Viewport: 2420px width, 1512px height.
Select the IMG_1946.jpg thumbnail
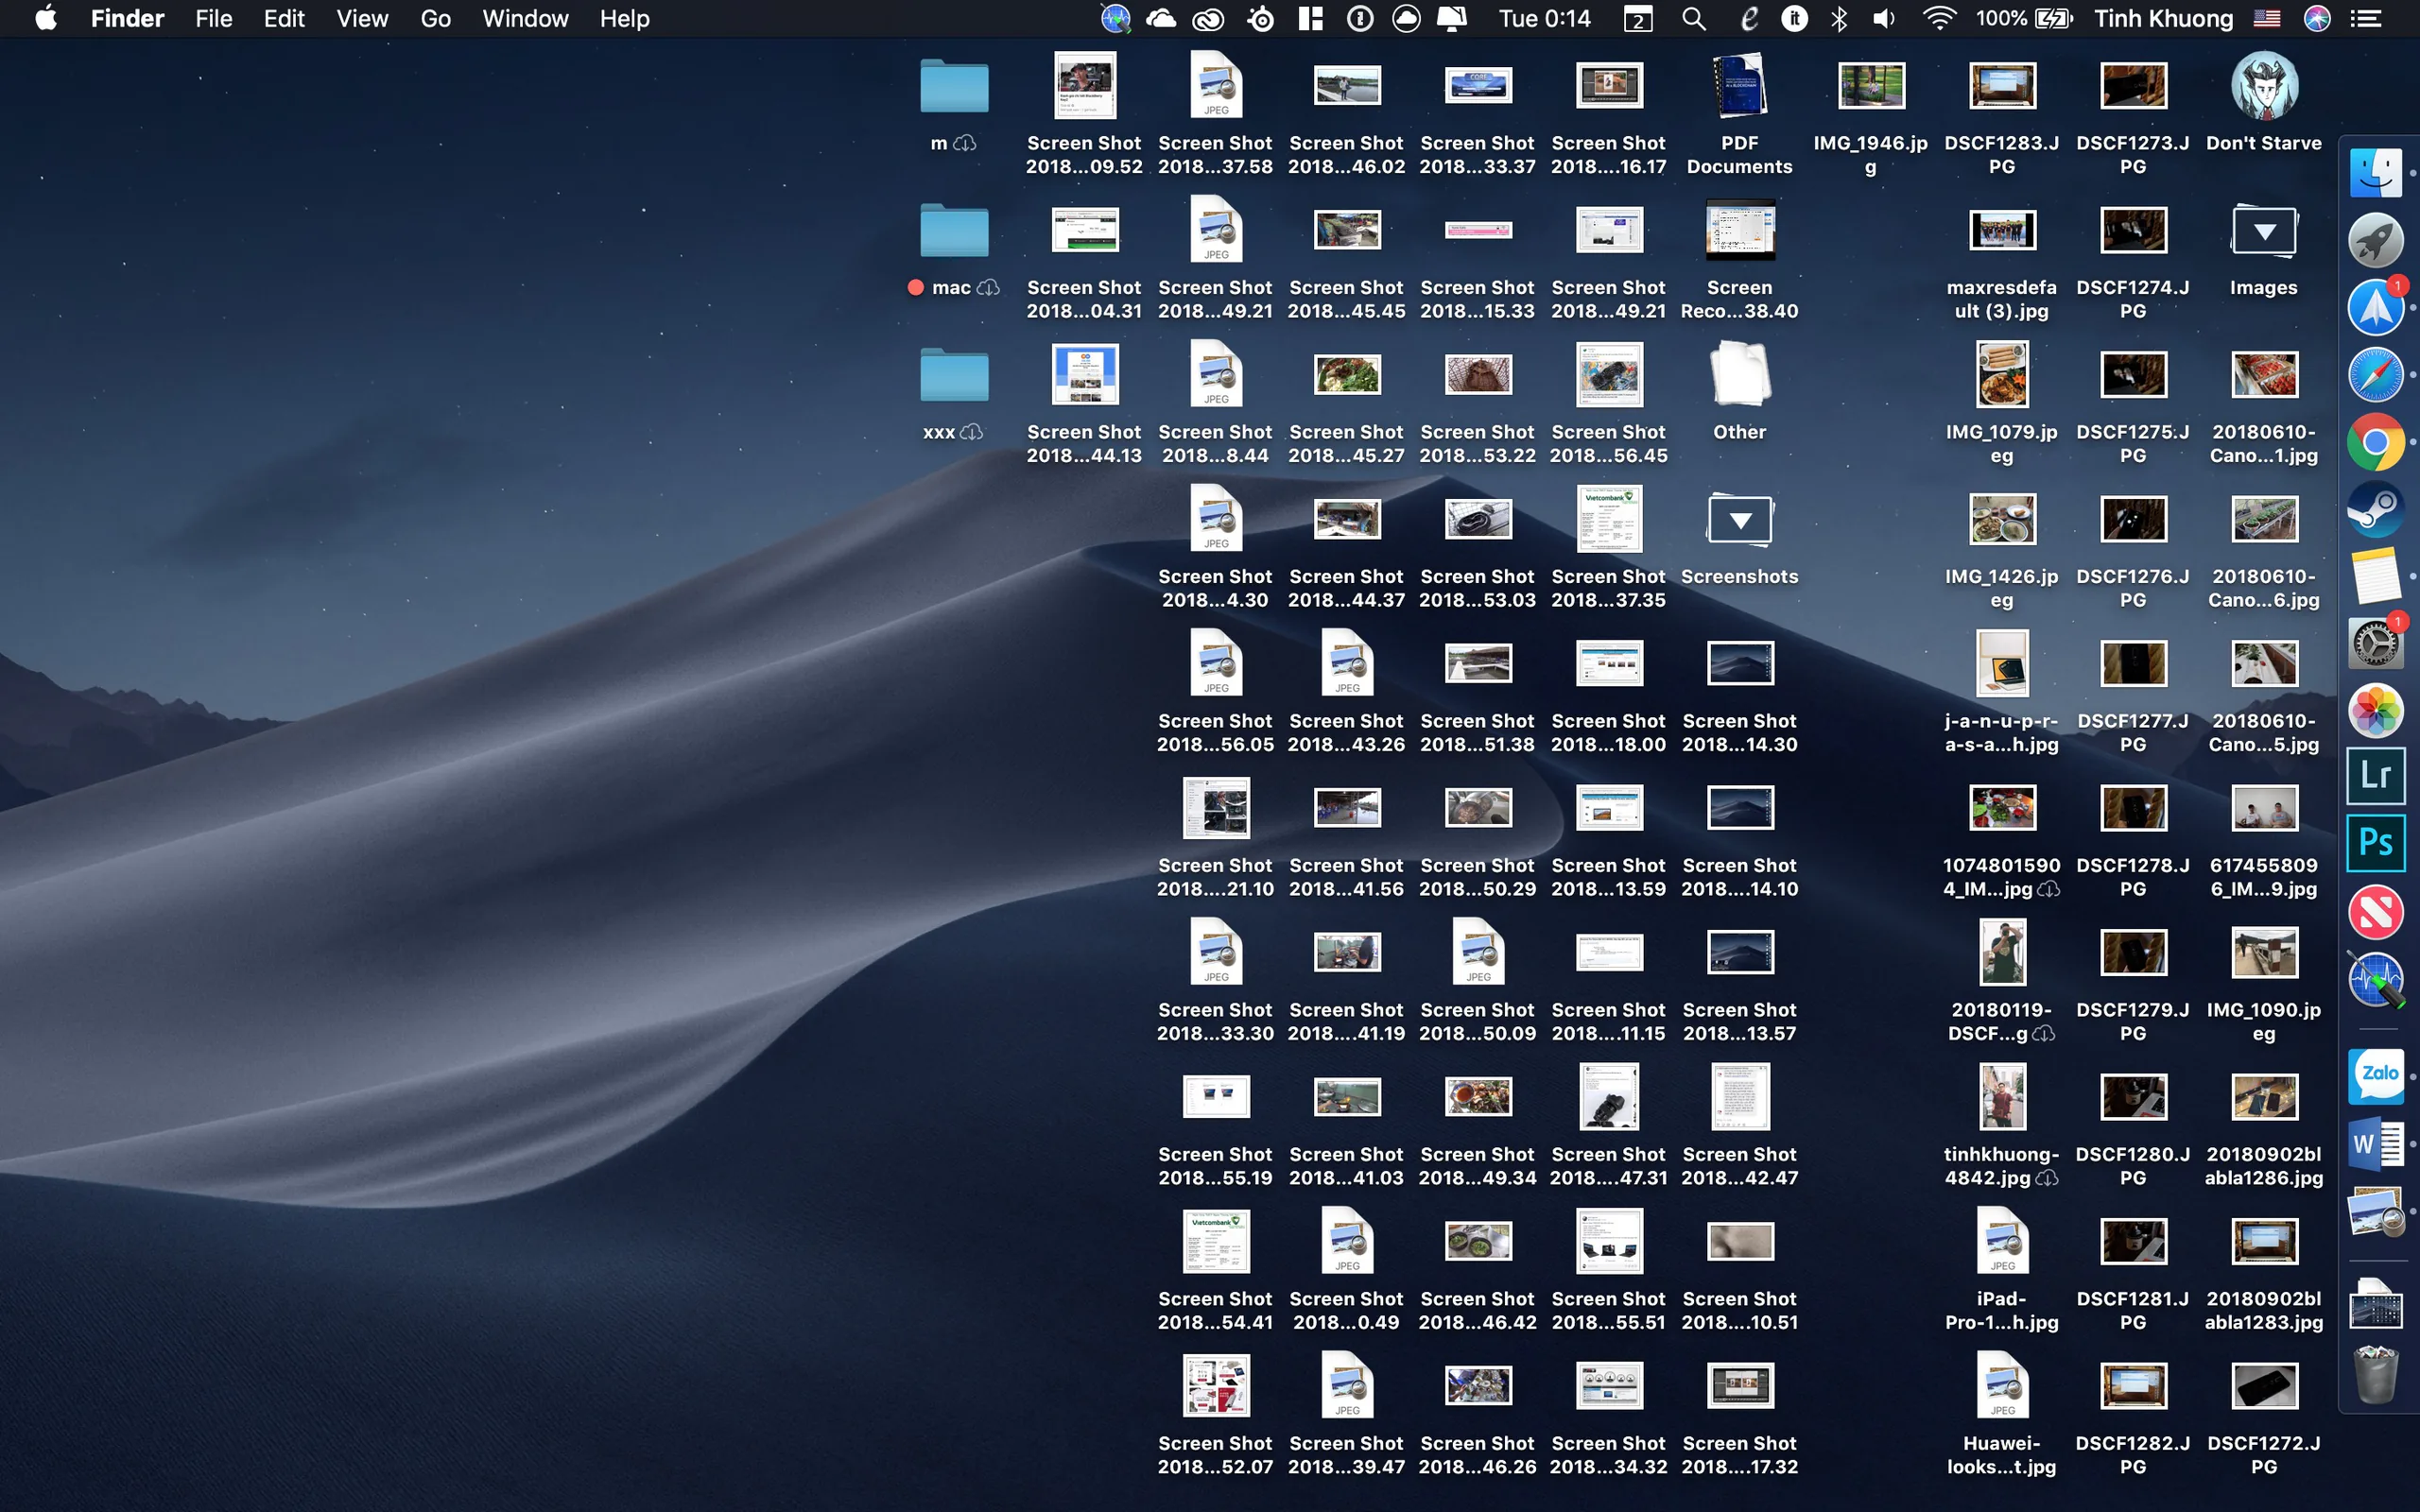[x=1871, y=87]
